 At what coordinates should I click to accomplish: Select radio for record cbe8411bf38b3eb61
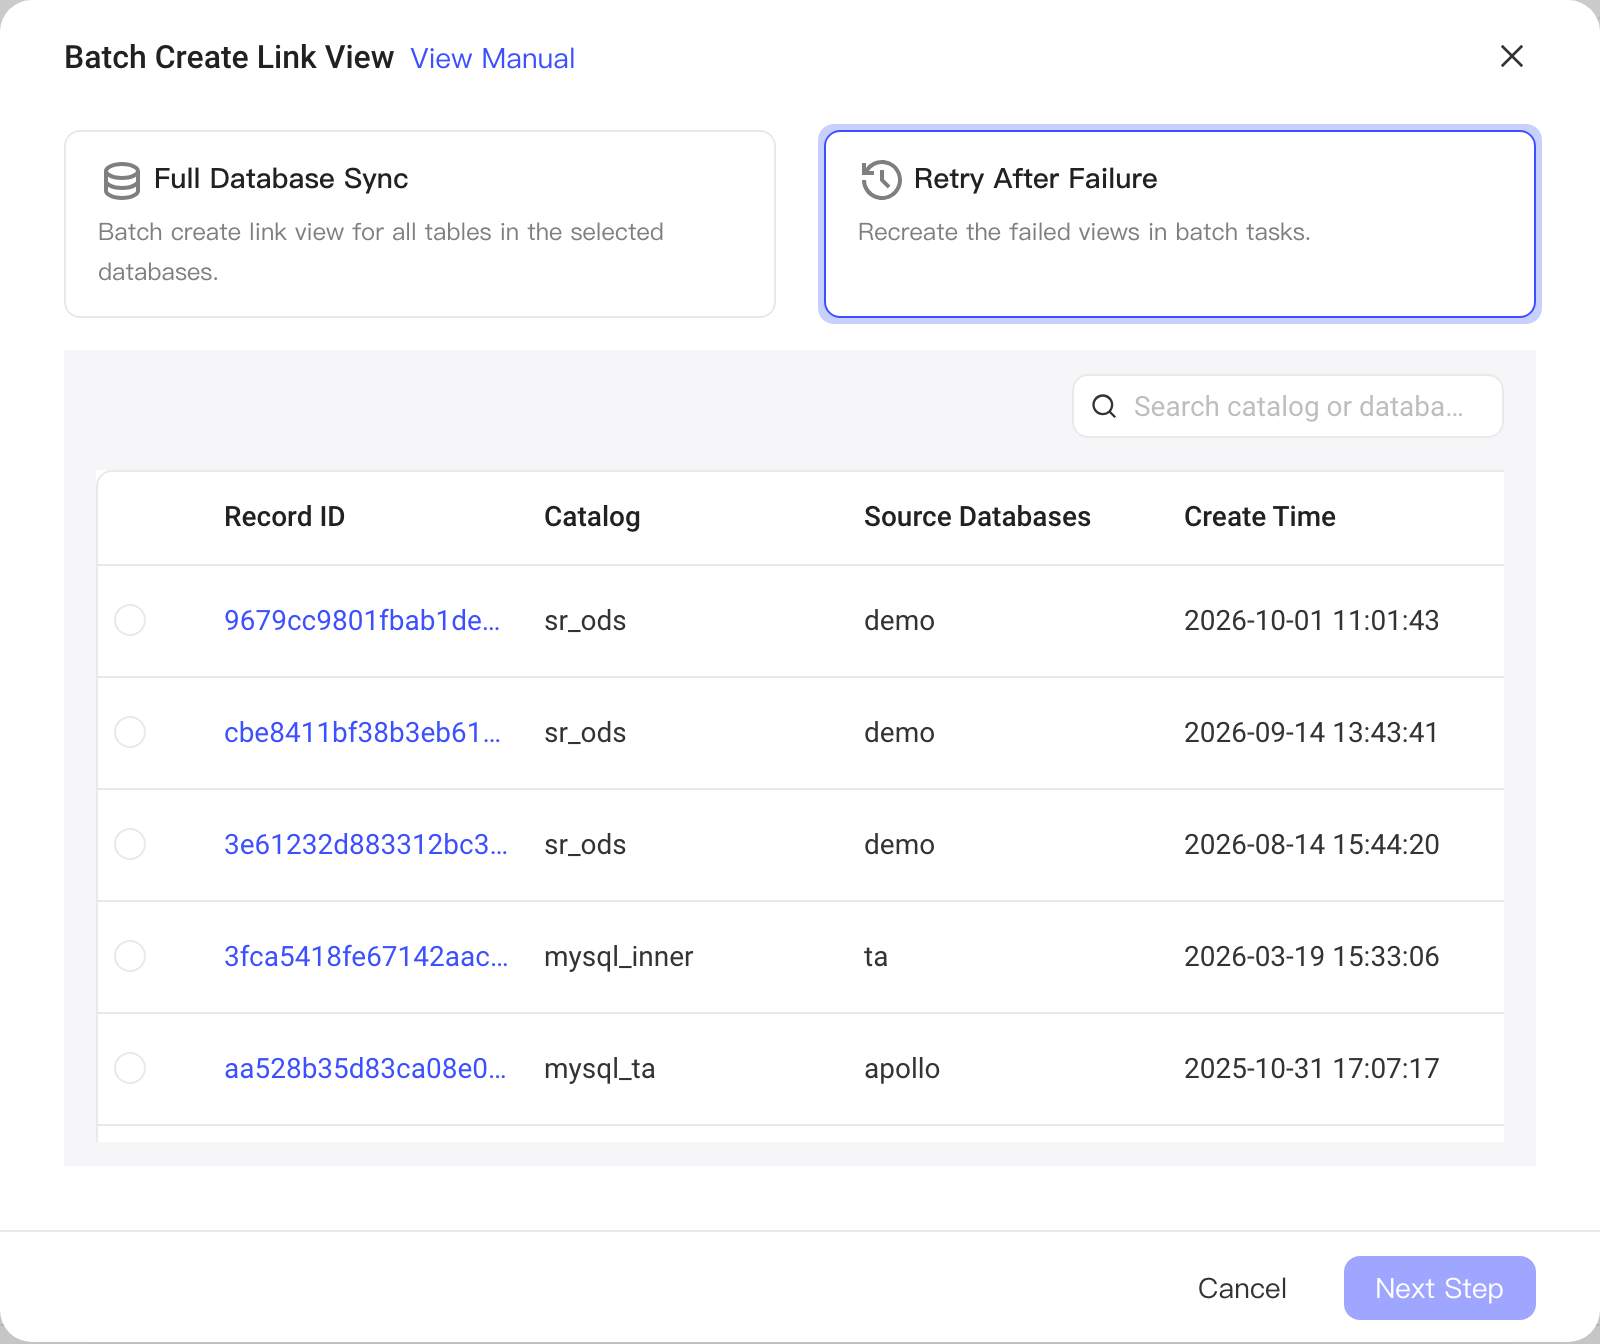(130, 732)
